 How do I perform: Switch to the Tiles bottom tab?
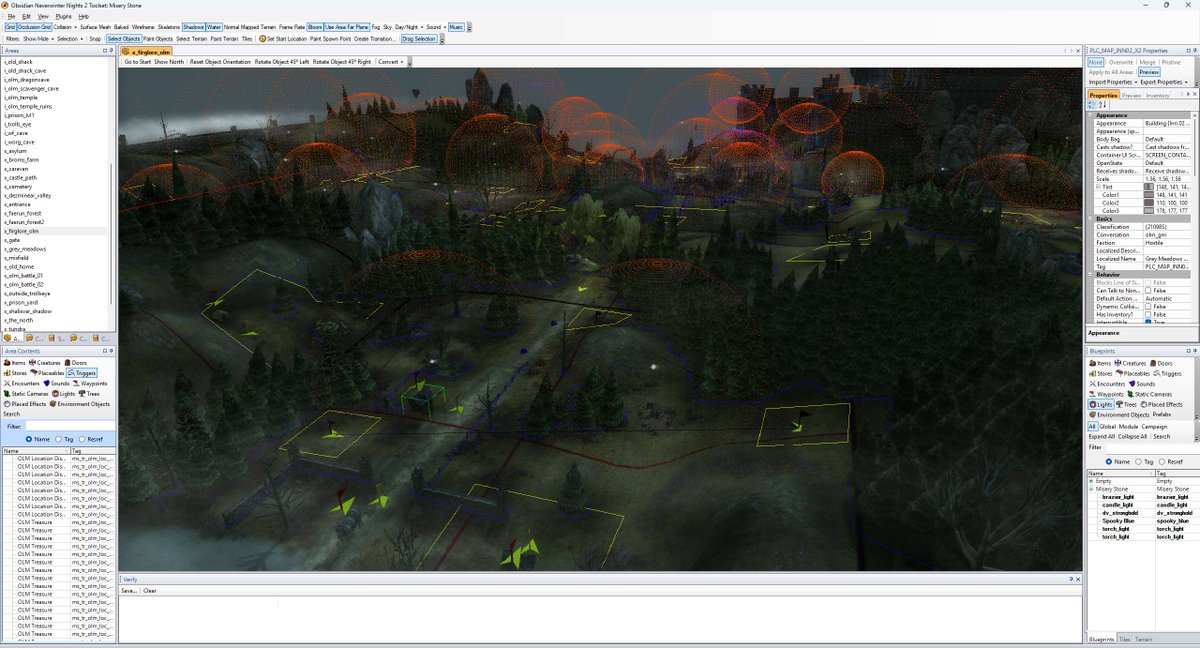(1124, 638)
